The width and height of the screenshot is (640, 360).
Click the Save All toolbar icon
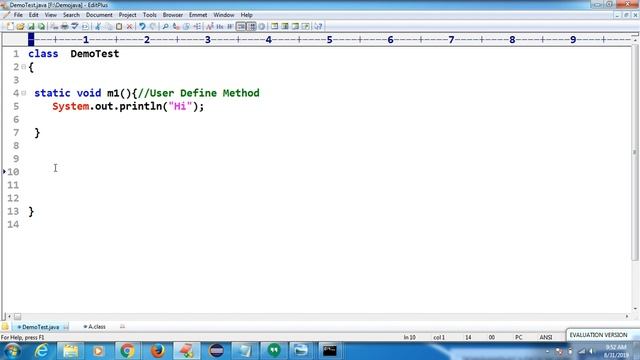[x=41, y=27]
